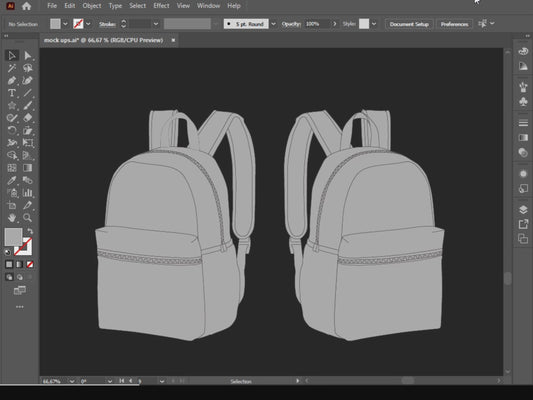The height and width of the screenshot is (400, 533).
Task: Select the Direct Selection tool
Action: [x=28, y=55]
